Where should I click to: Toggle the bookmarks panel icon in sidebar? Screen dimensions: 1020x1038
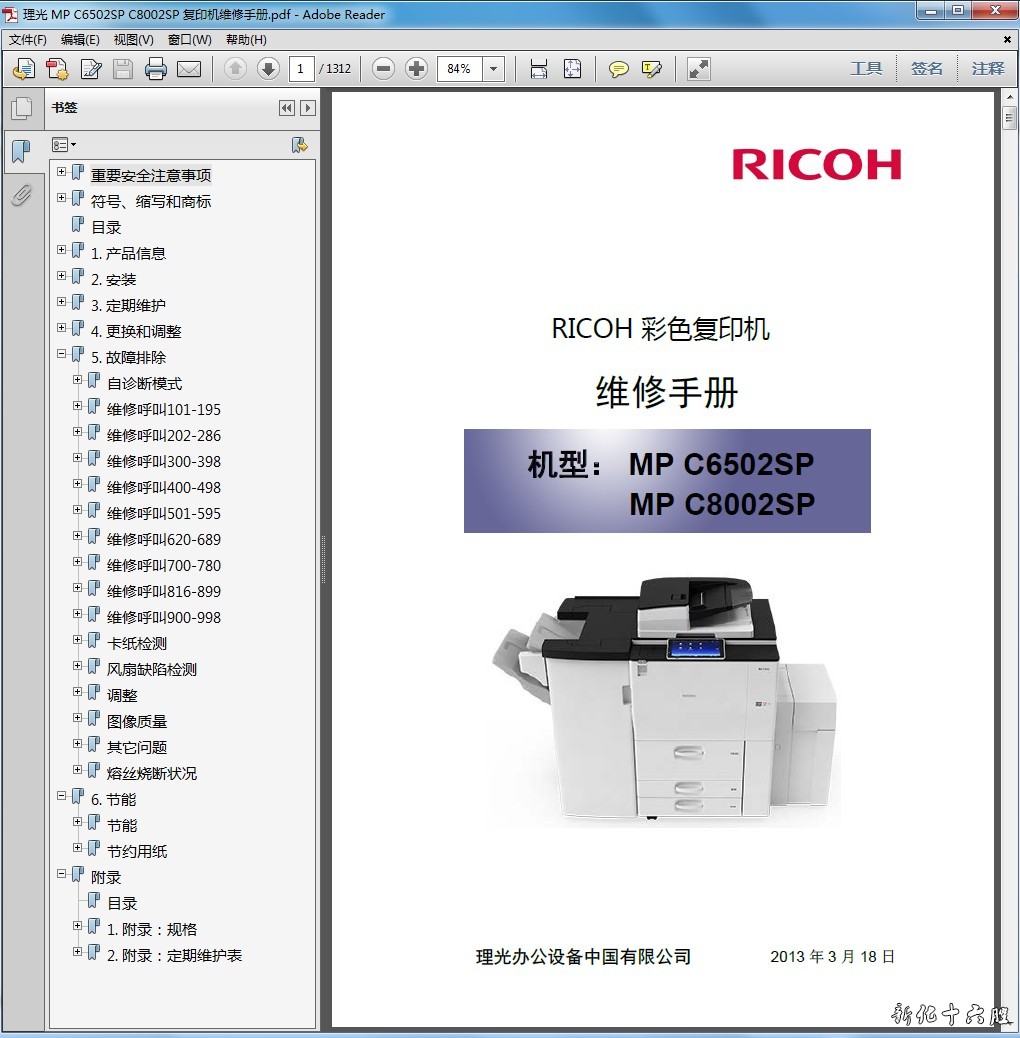[x=20, y=151]
